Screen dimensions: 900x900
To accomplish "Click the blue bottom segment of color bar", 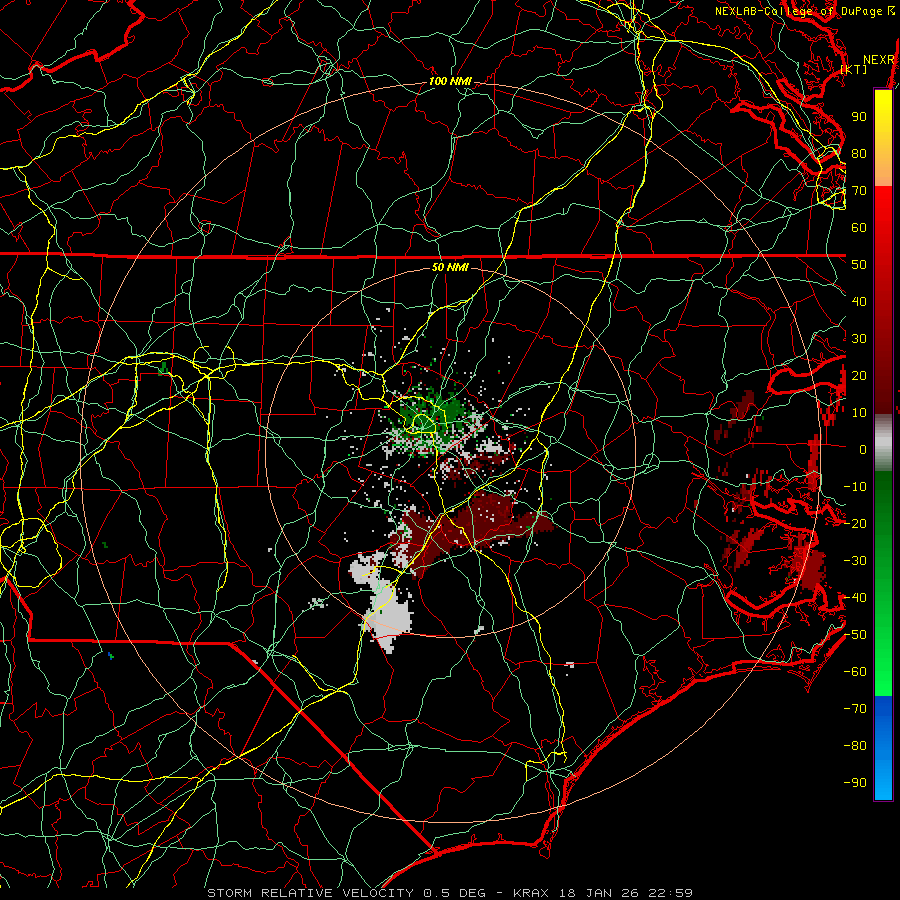I will (x=883, y=748).
